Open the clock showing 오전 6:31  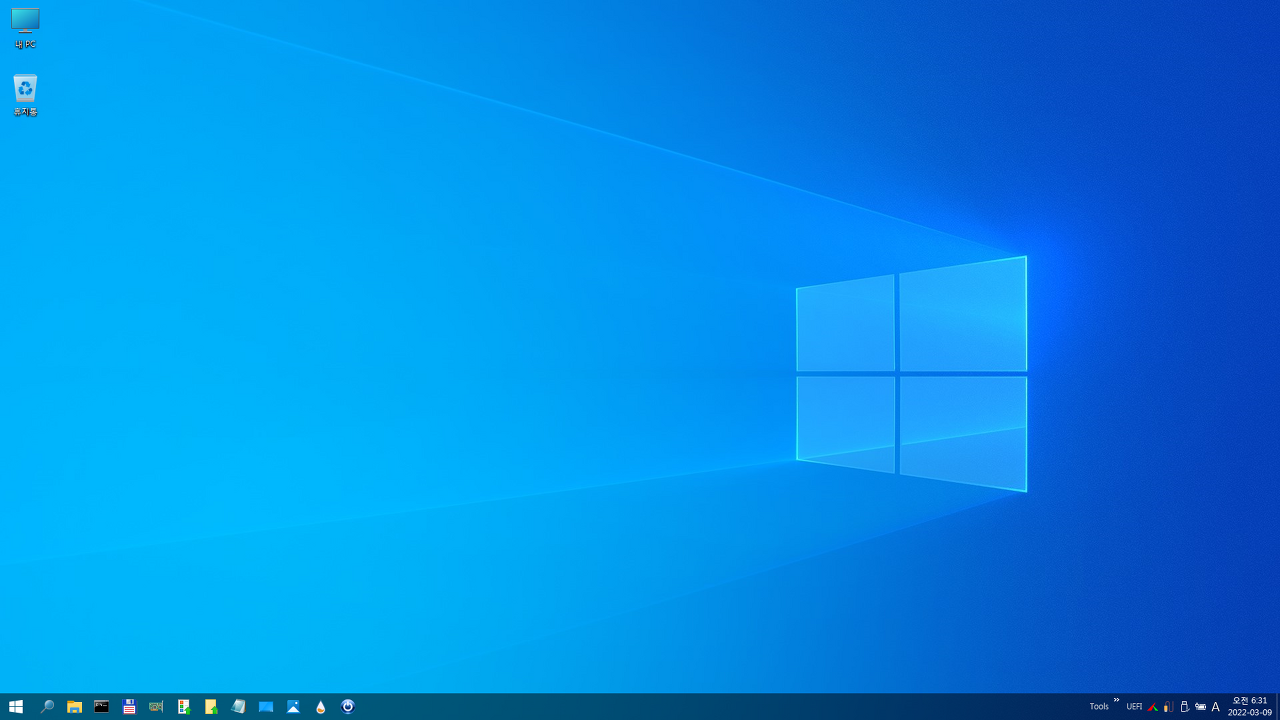click(x=1250, y=706)
